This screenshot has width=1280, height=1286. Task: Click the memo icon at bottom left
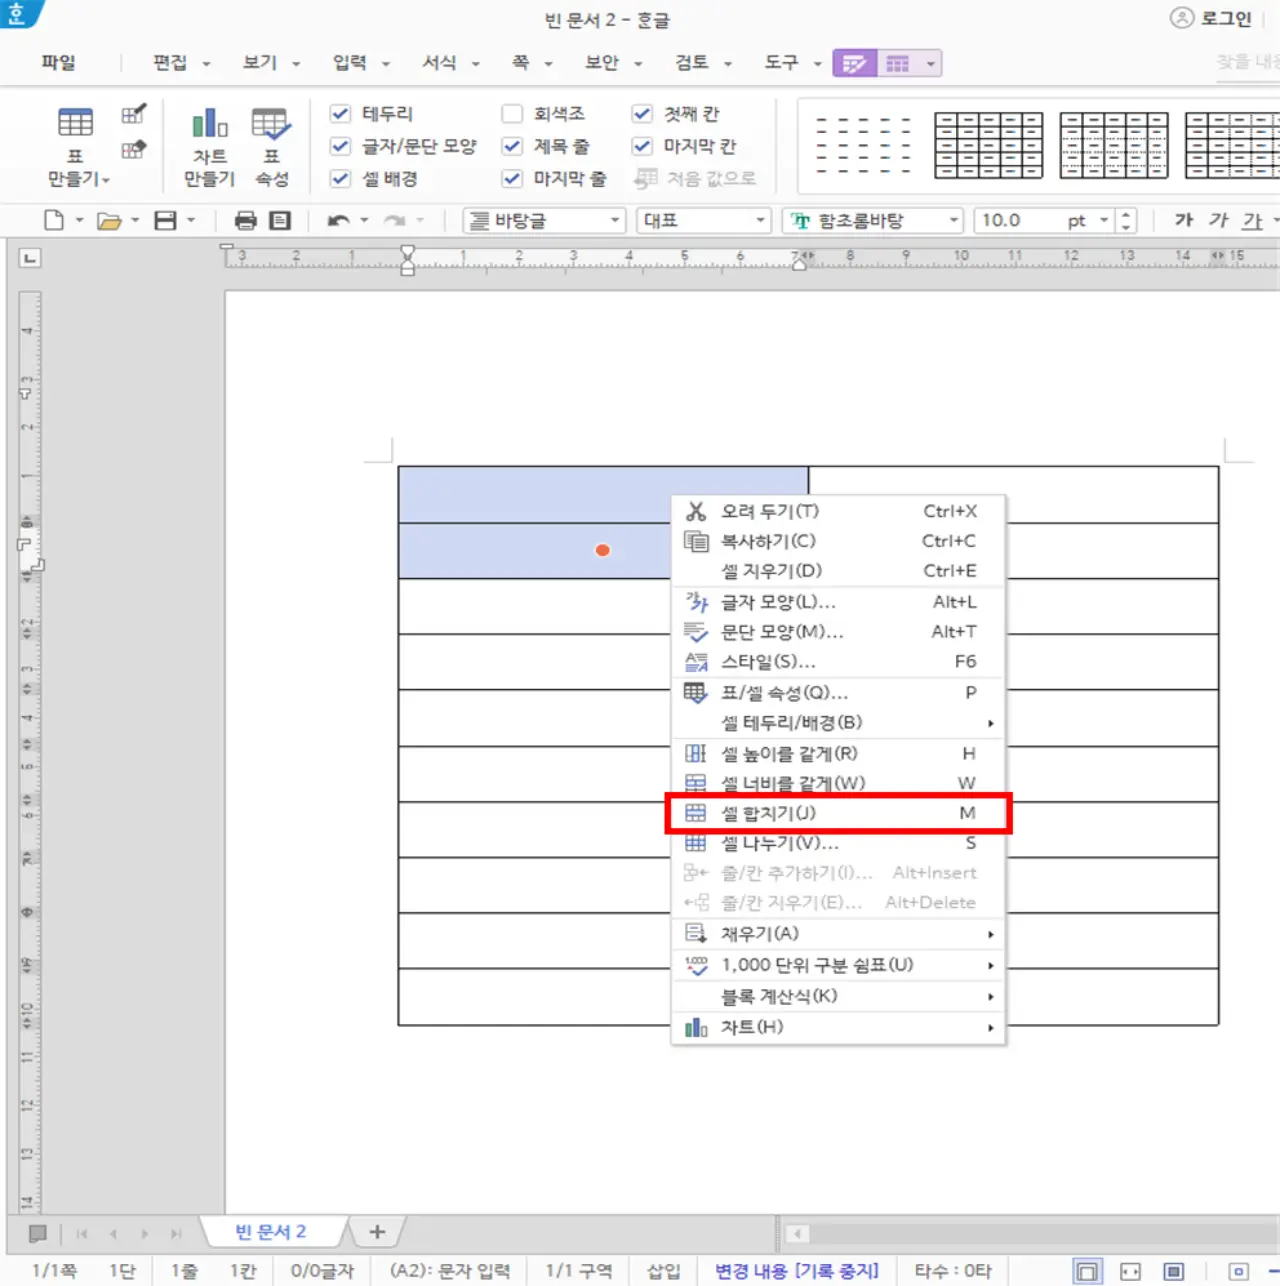tap(38, 1233)
